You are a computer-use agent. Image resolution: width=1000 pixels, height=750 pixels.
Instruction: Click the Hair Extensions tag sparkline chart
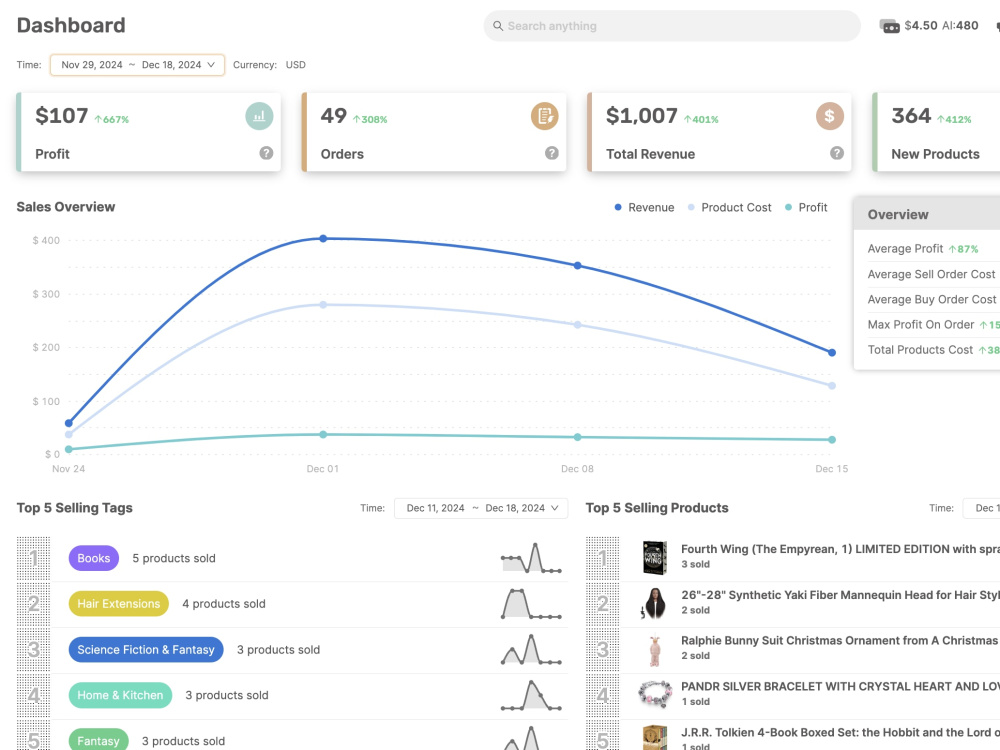click(x=531, y=603)
